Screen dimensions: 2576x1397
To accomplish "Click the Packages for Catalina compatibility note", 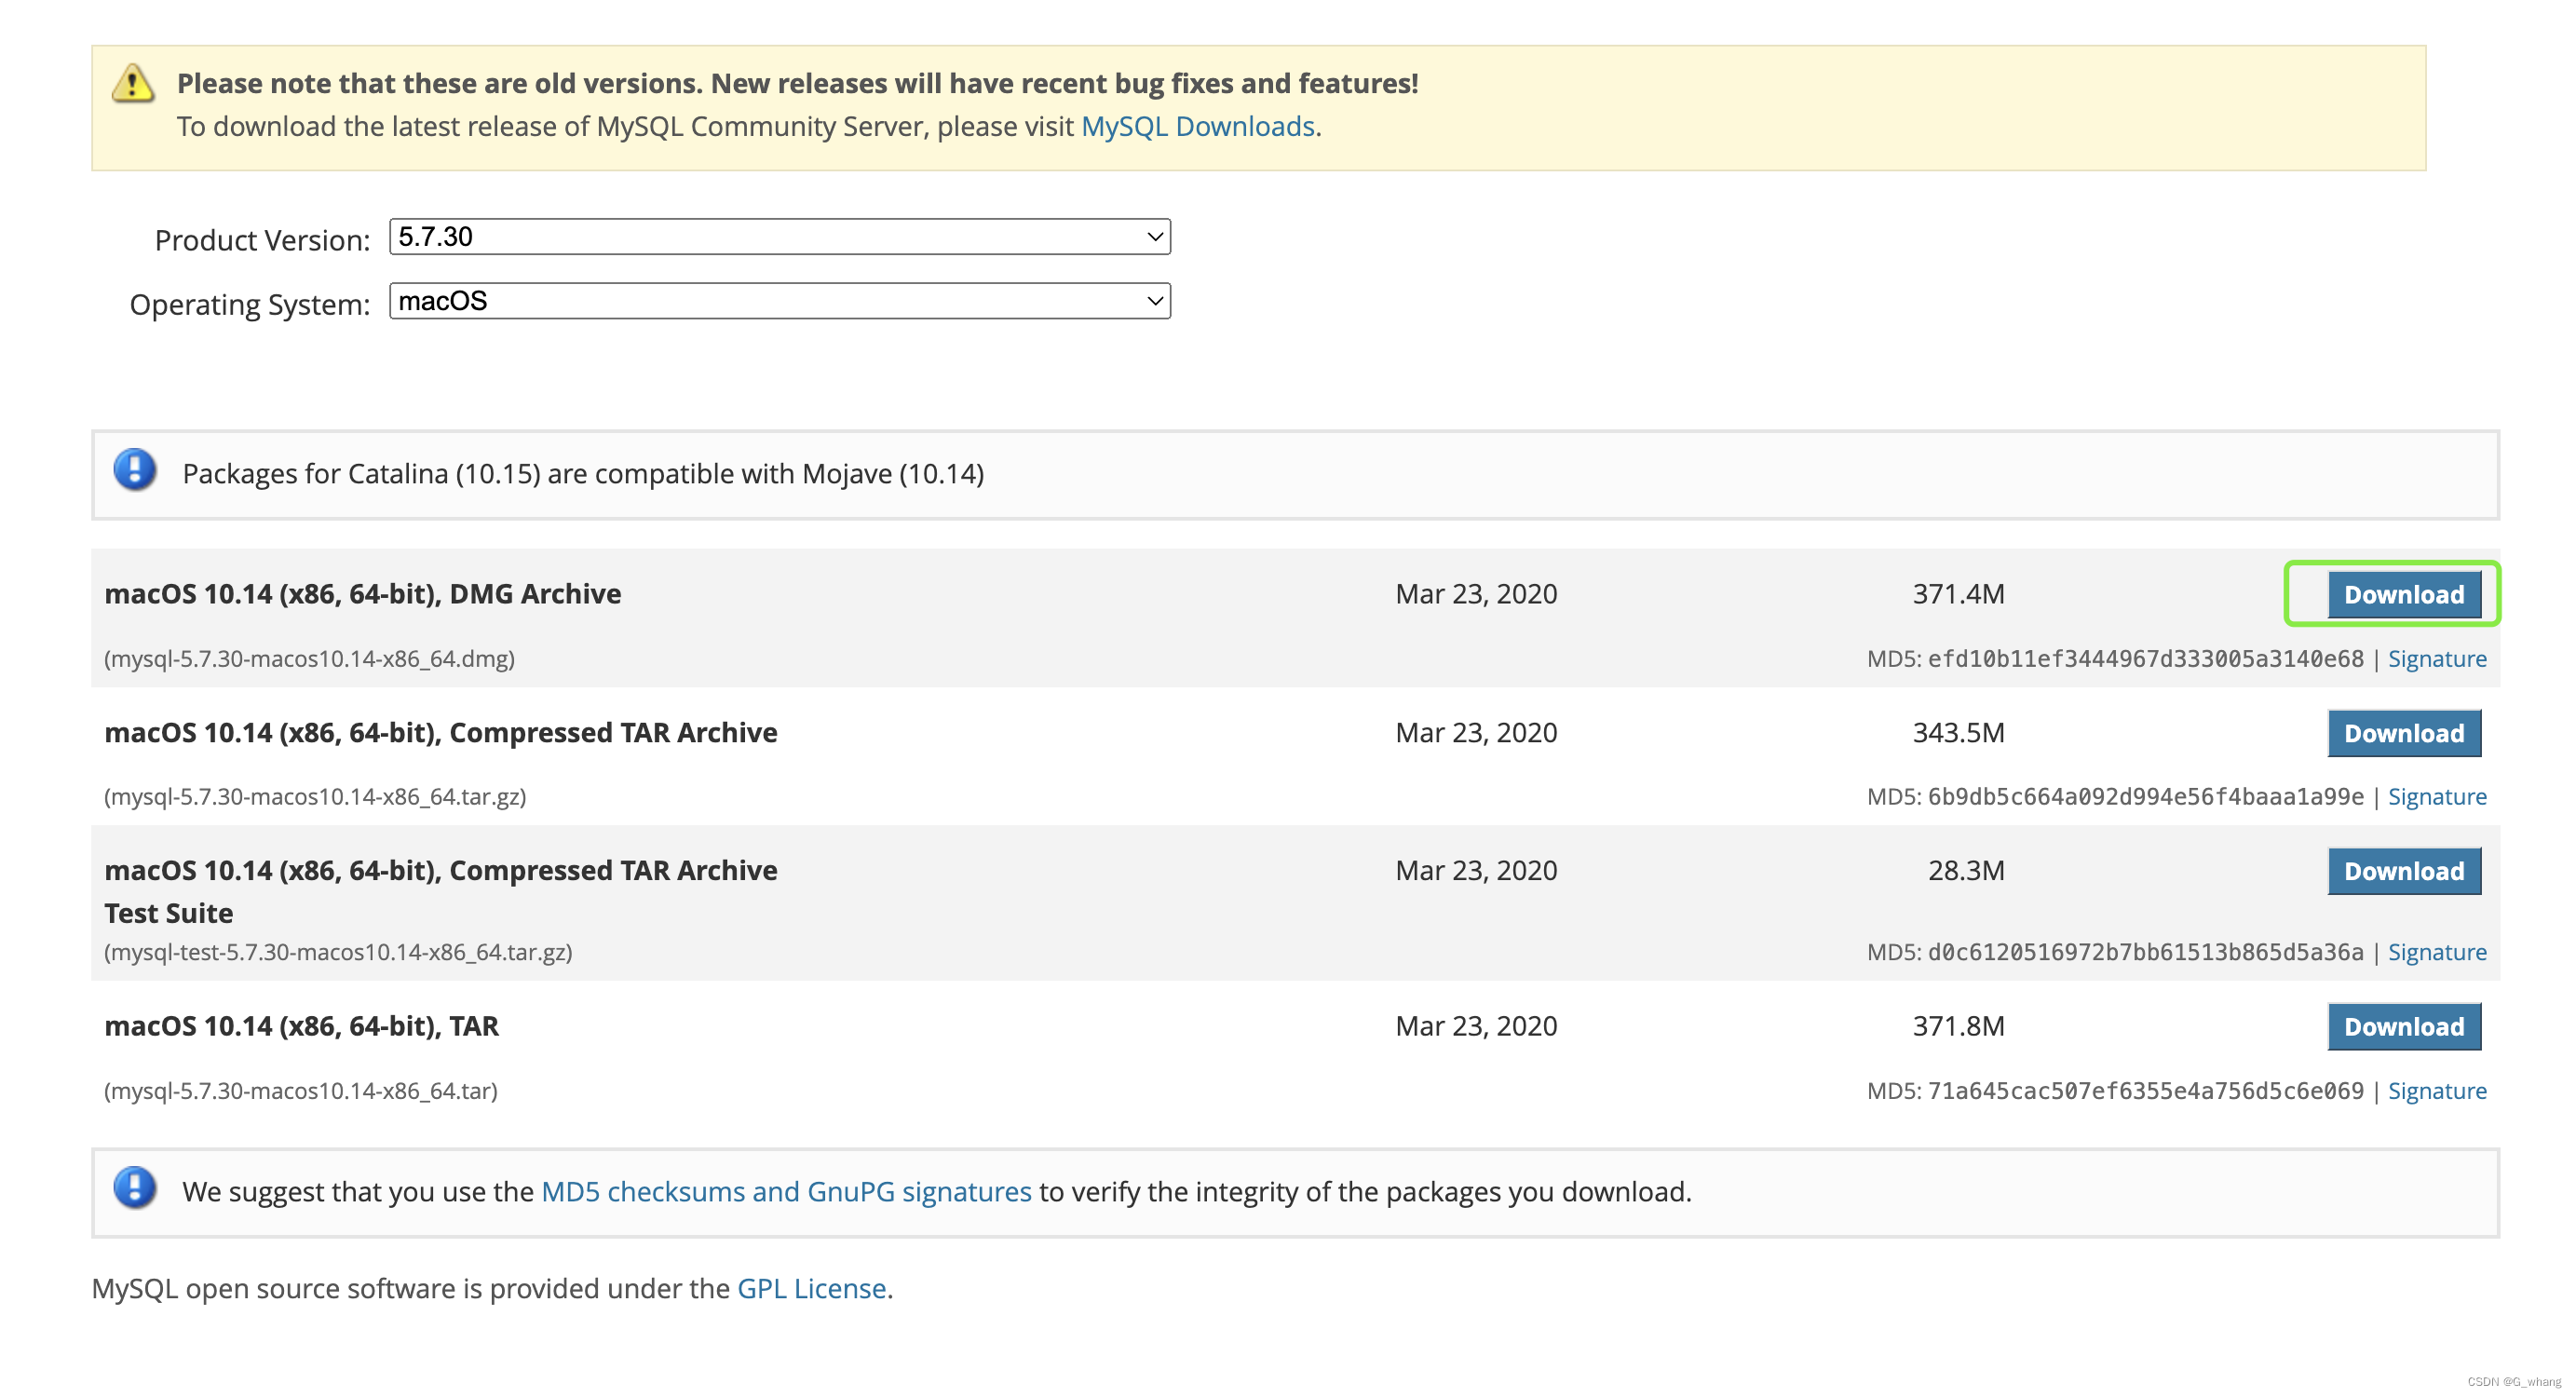I will (x=583, y=473).
